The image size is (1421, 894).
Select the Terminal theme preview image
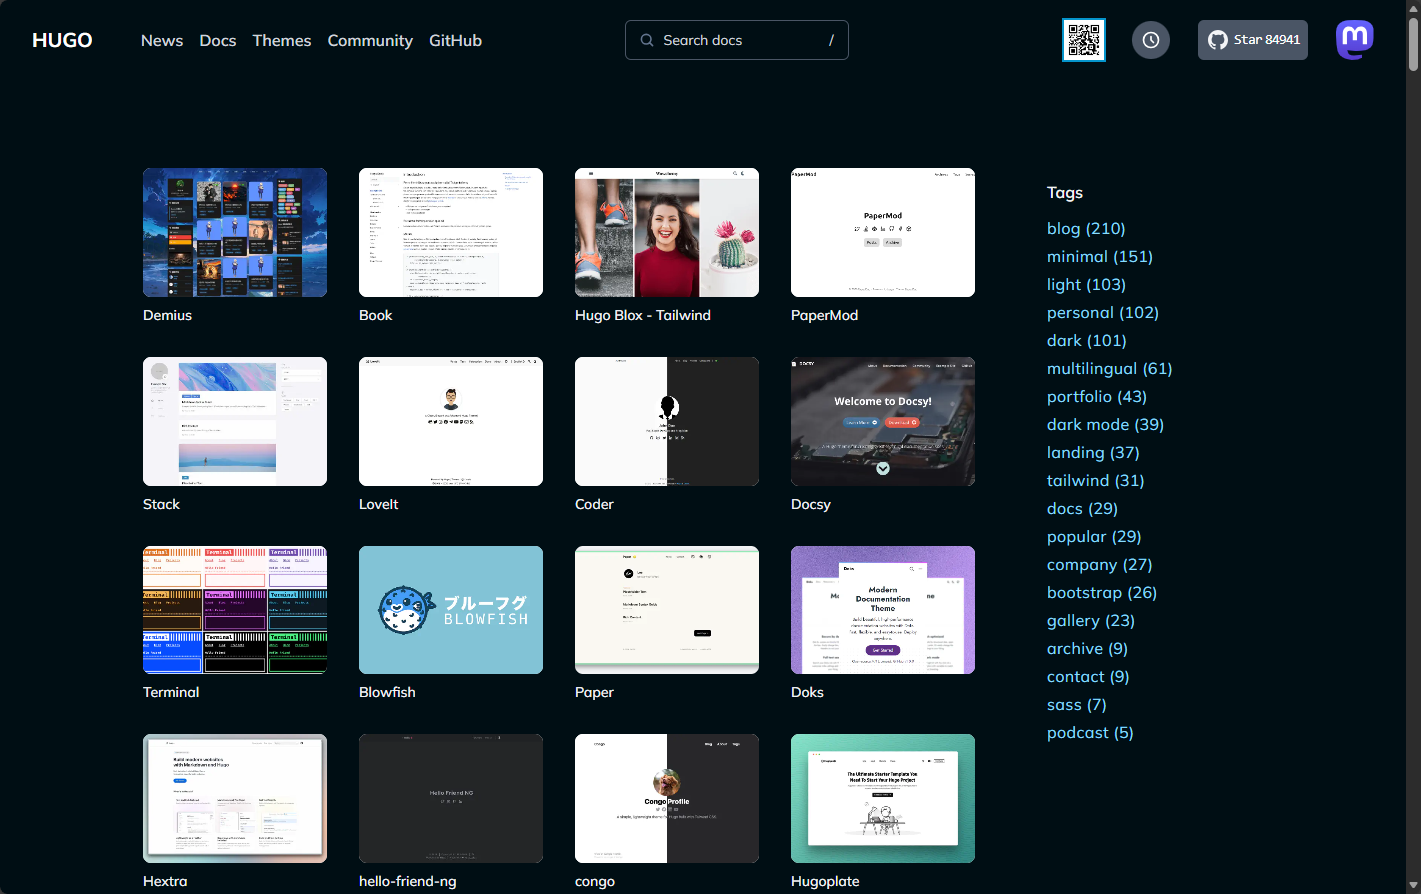(x=234, y=610)
